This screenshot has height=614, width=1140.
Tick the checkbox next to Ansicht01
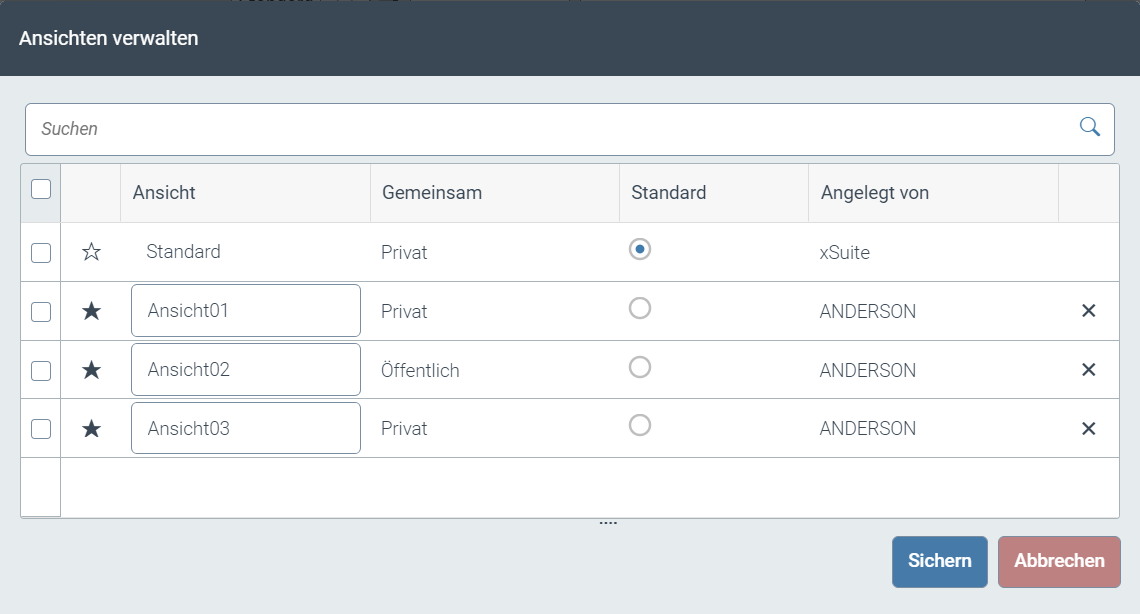coord(40,310)
